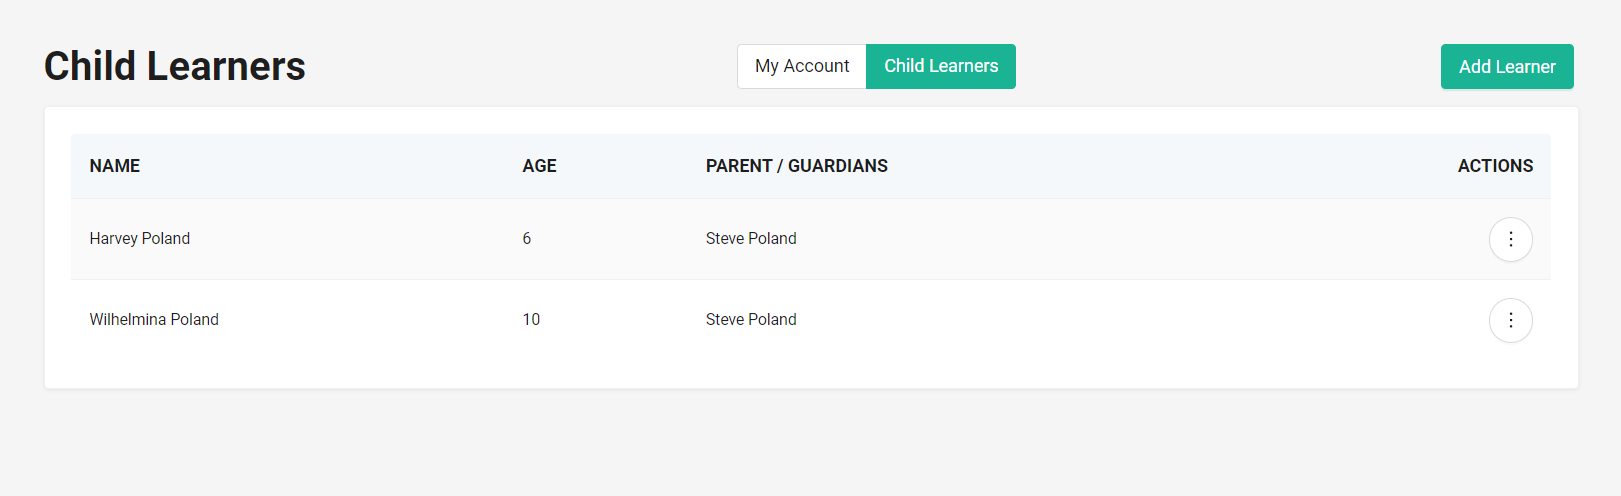
Task: Click blank header area between My Account and title
Action: (520, 66)
